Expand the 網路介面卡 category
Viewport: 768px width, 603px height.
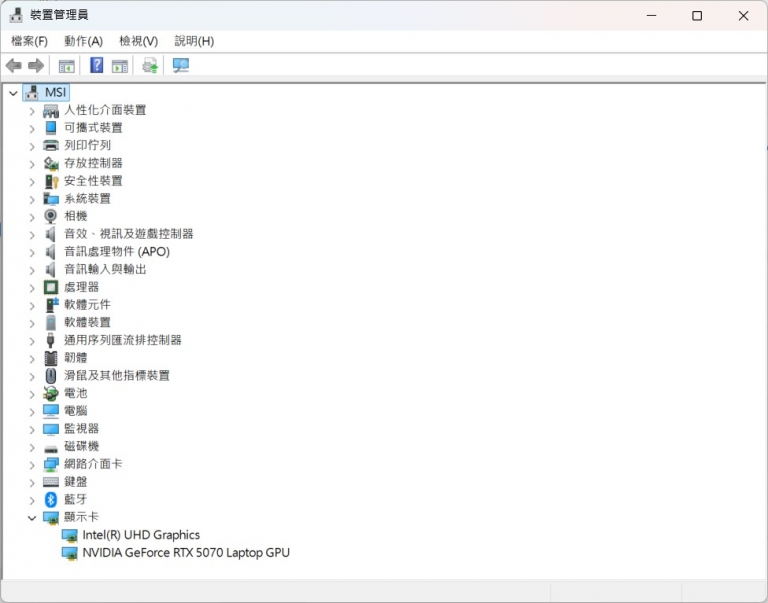[32, 465]
